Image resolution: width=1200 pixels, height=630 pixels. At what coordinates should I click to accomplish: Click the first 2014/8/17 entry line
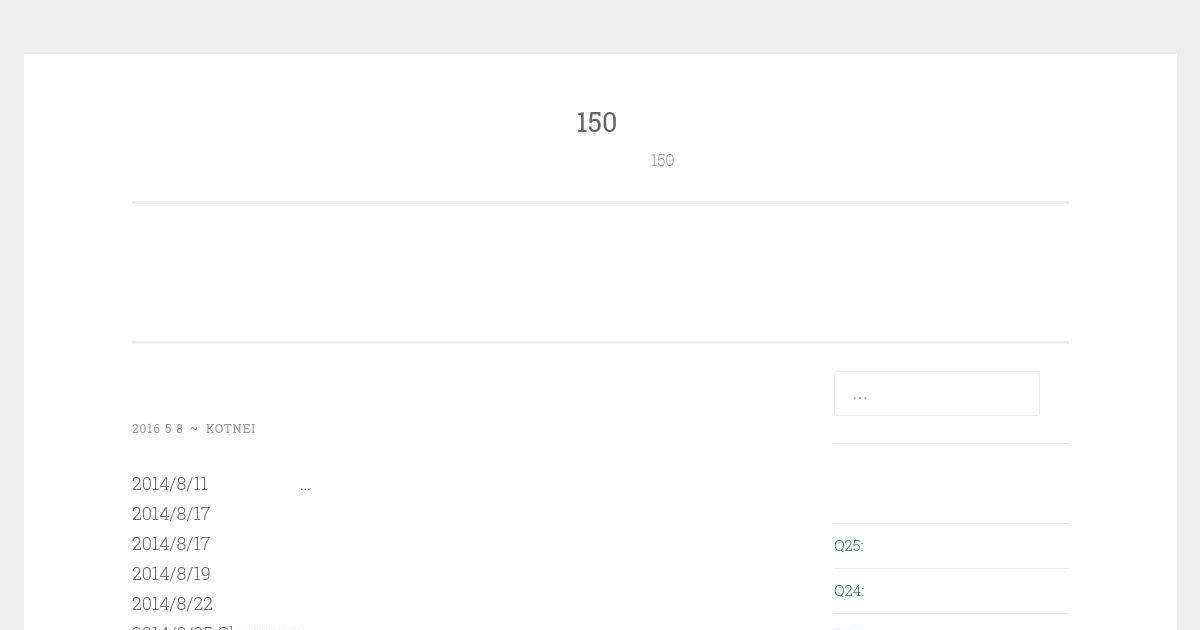pyautogui.click(x=171, y=513)
